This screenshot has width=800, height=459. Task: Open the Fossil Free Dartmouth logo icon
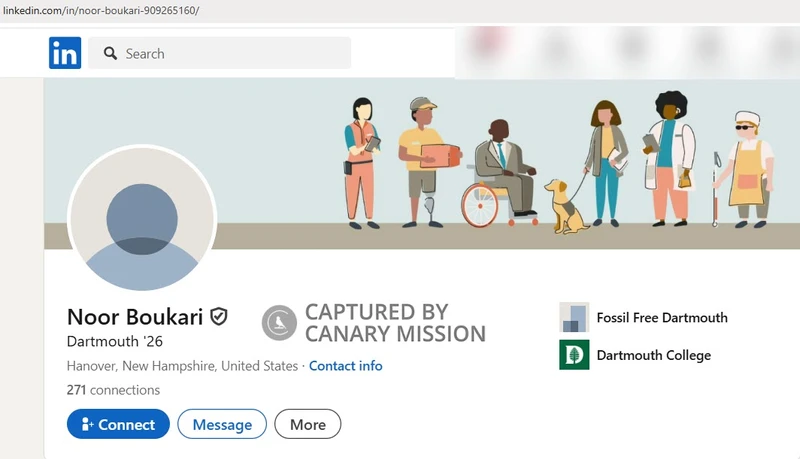(x=574, y=317)
